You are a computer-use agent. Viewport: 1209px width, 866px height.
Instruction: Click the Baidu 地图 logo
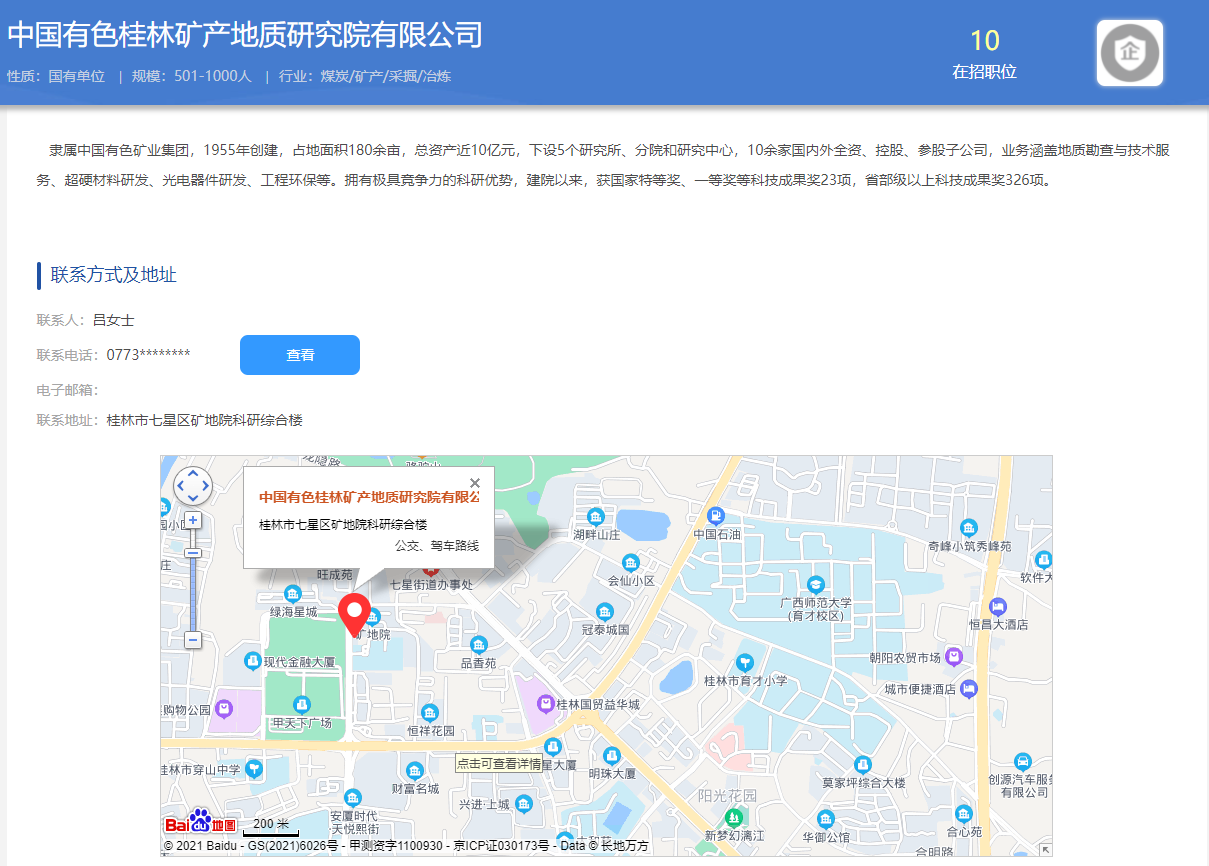[x=201, y=823]
